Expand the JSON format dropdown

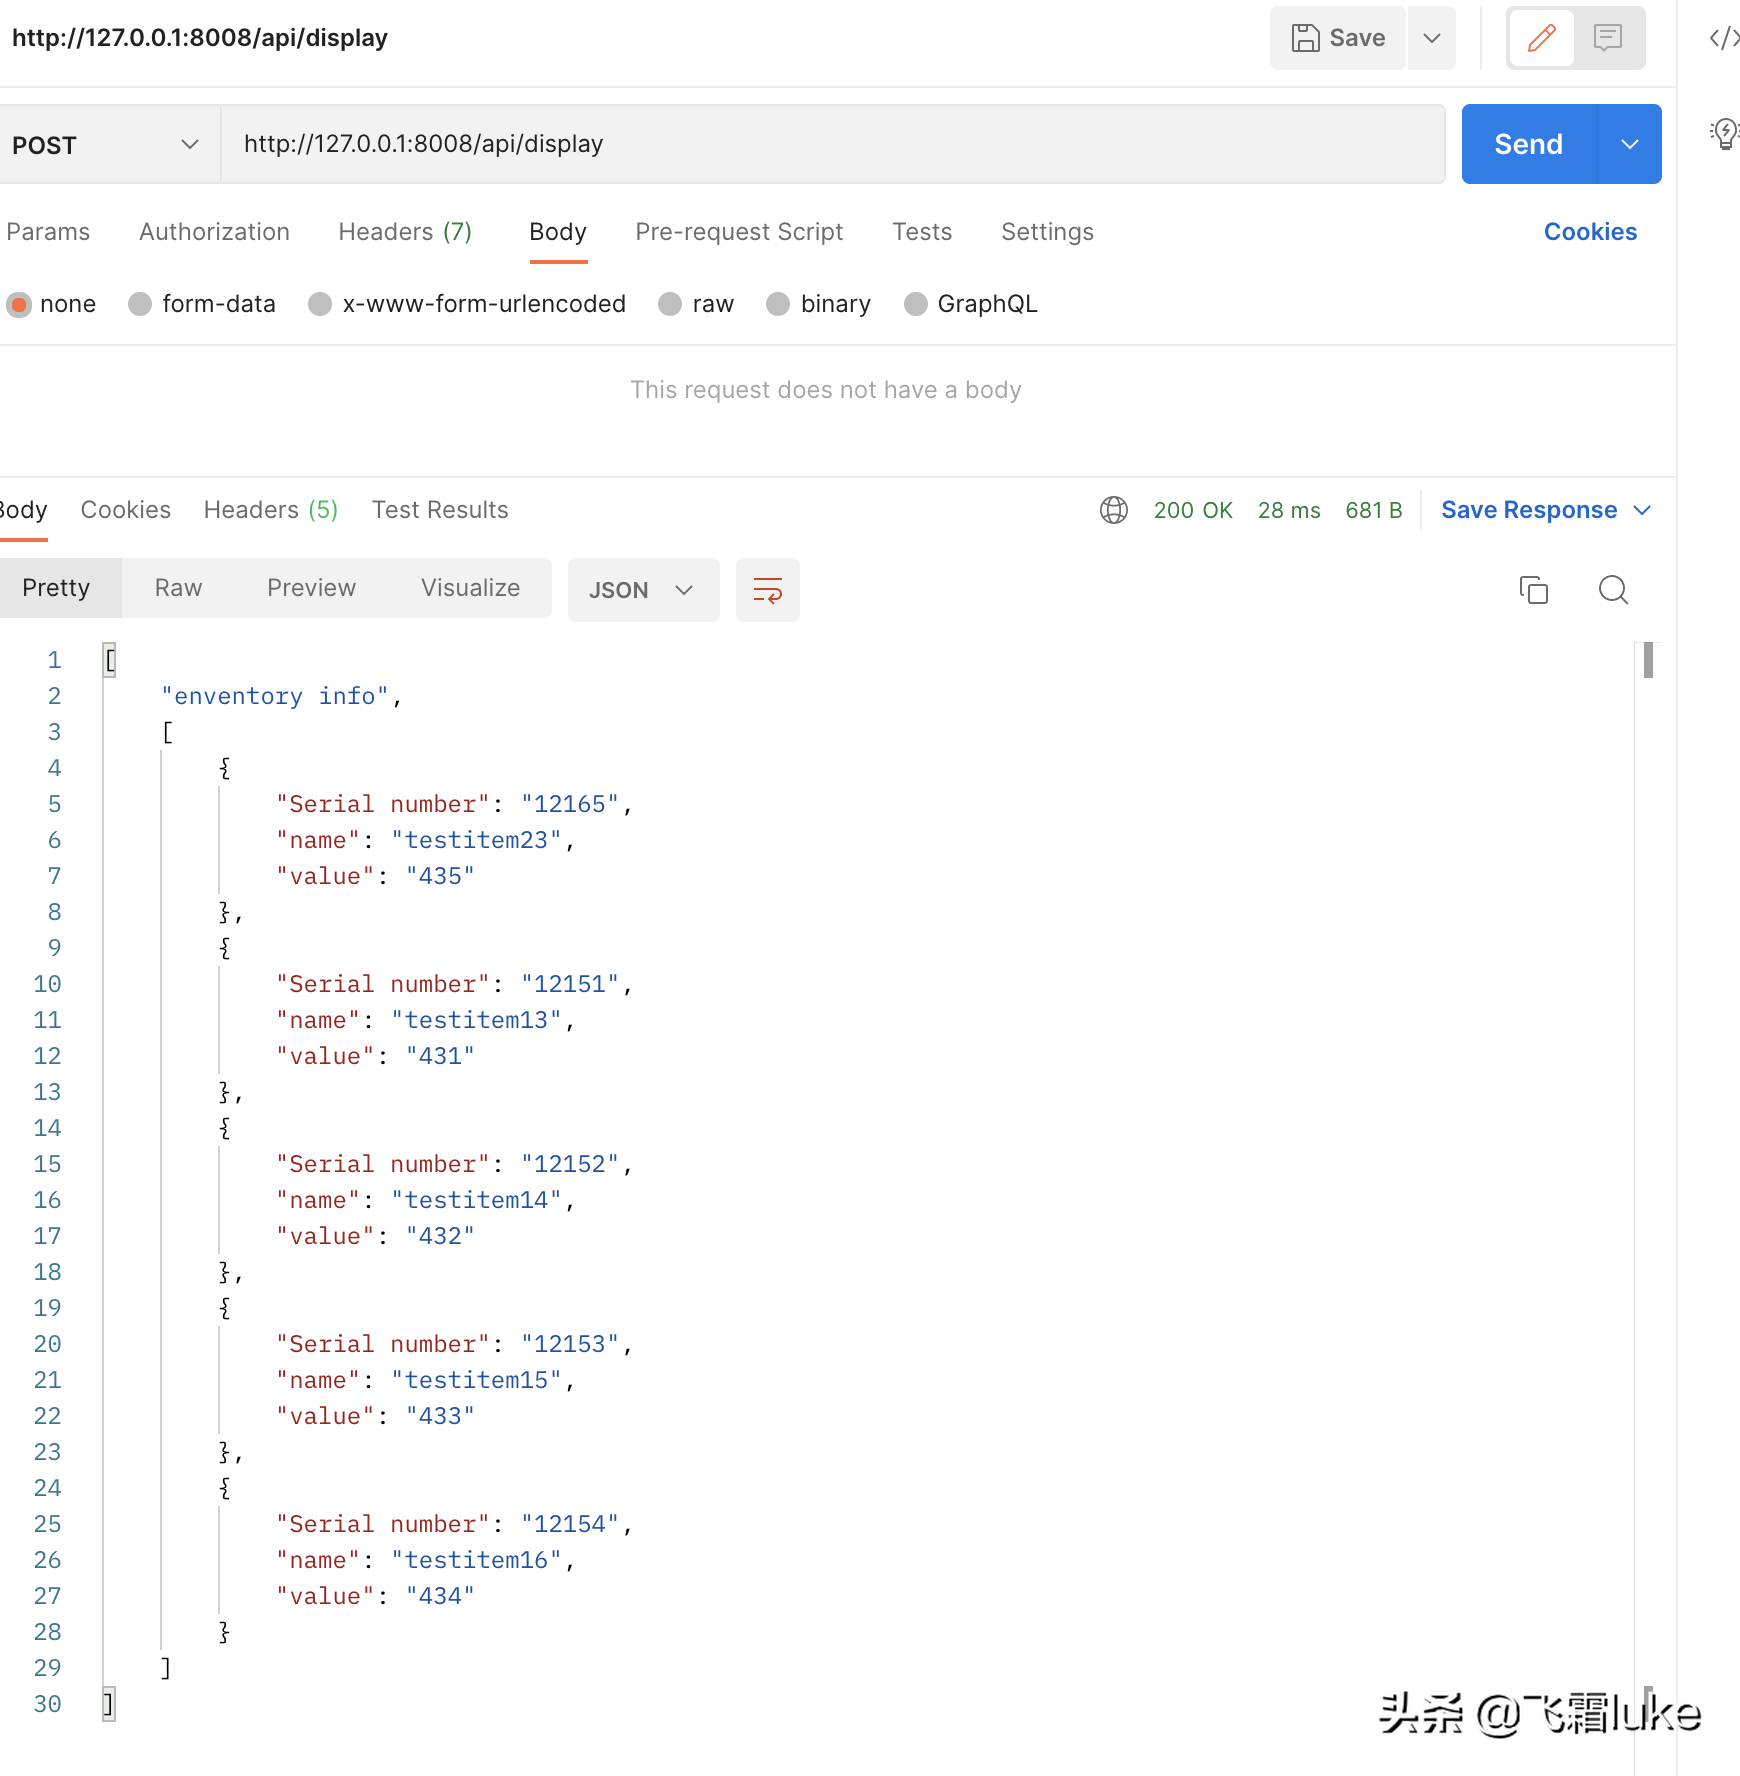pos(643,590)
